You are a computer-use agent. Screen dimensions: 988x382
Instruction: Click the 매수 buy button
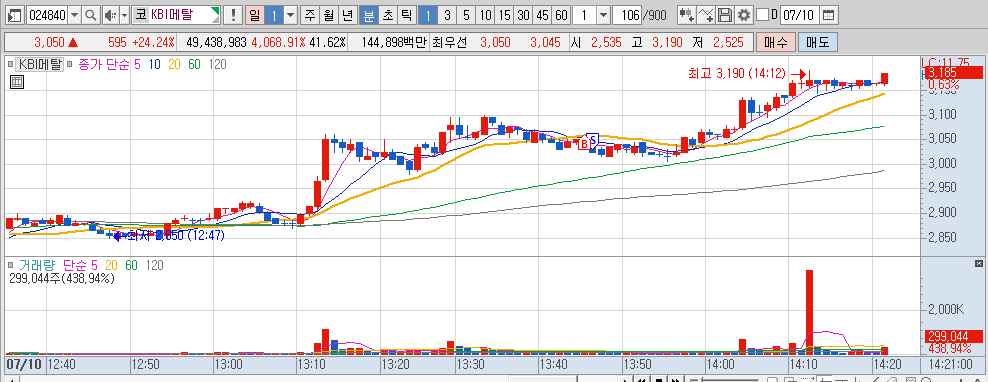click(775, 43)
